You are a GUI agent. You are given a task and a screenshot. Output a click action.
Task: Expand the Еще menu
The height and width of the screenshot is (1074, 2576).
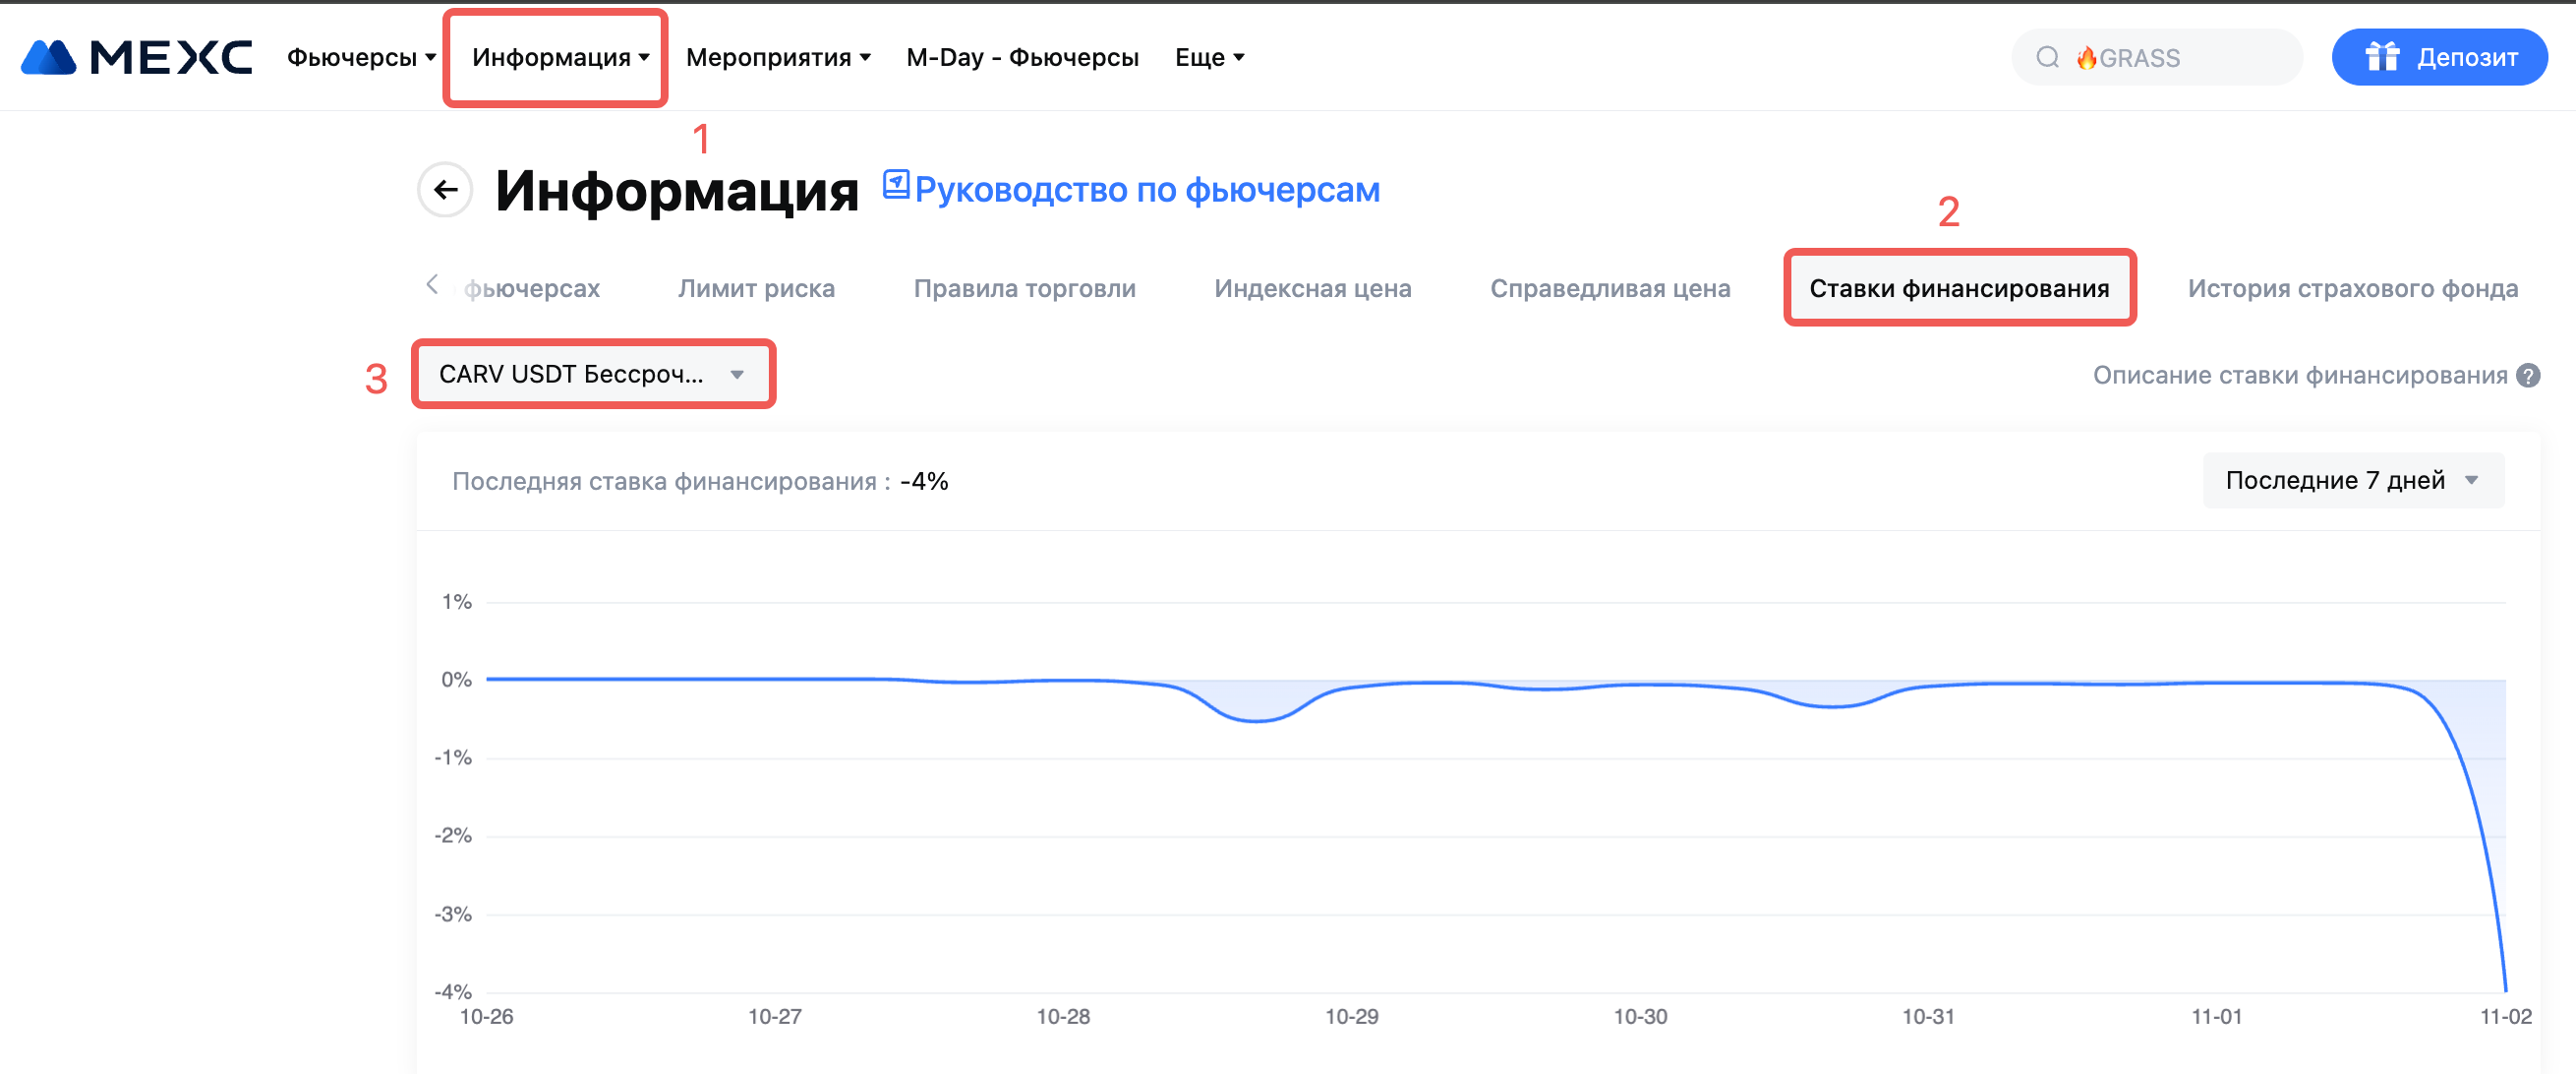click(1209, 57)
